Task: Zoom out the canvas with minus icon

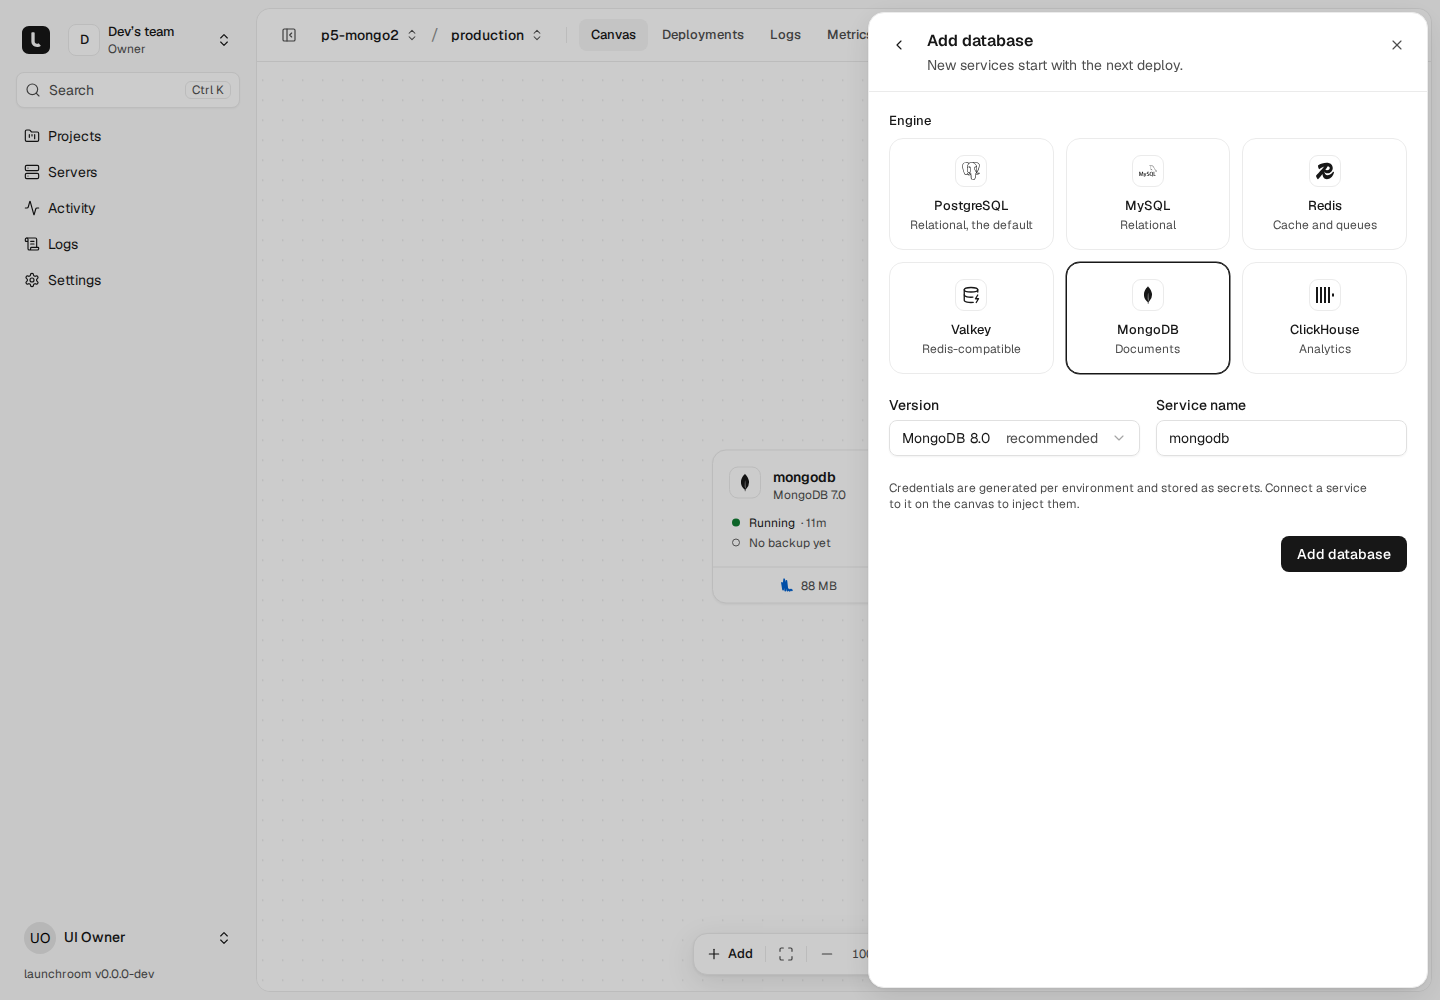Action: 827,954
